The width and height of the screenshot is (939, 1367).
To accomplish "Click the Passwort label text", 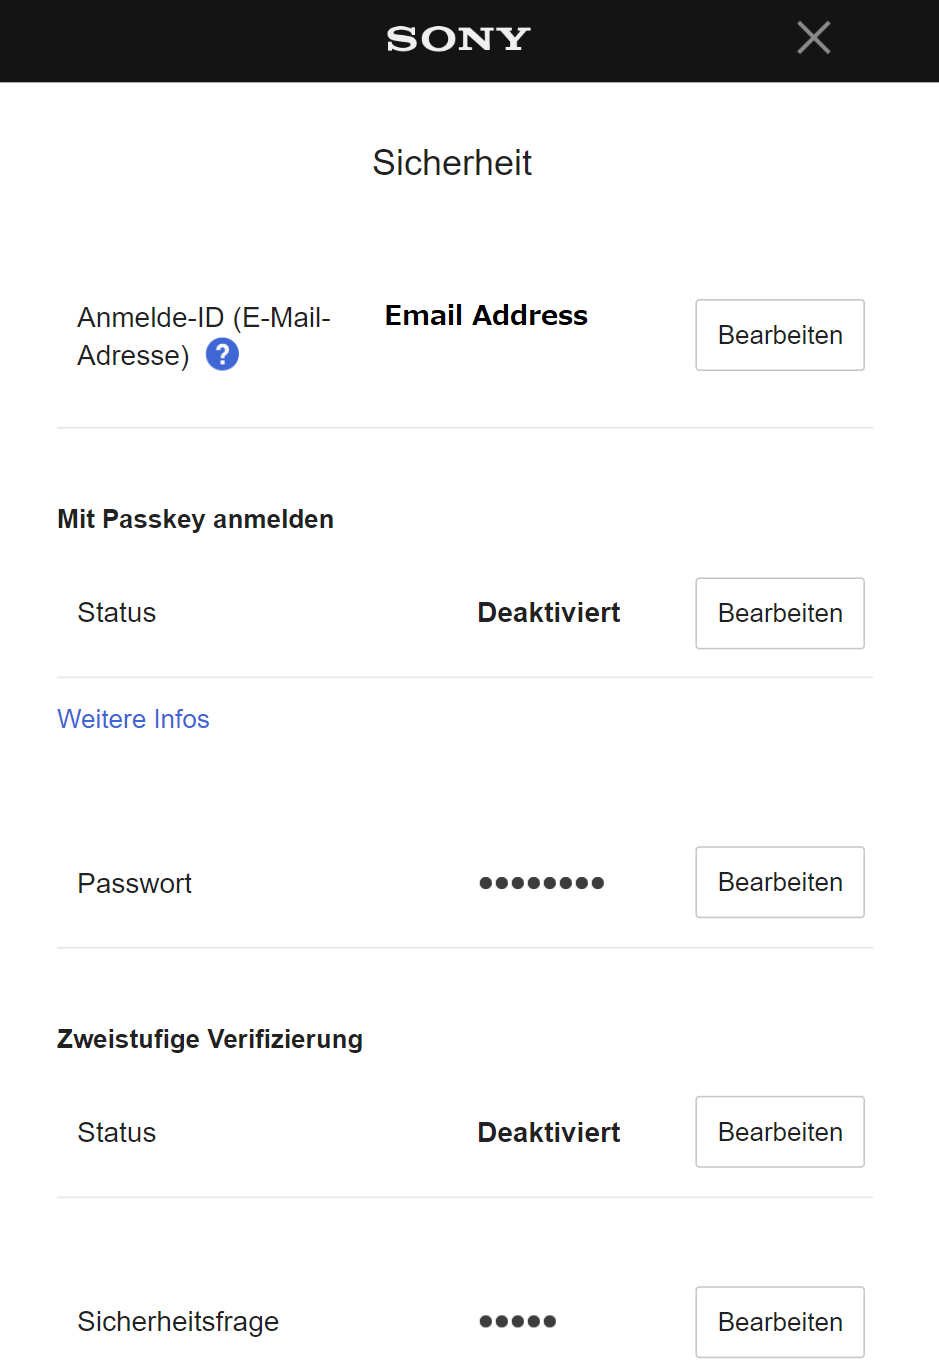I will [134, 884].
